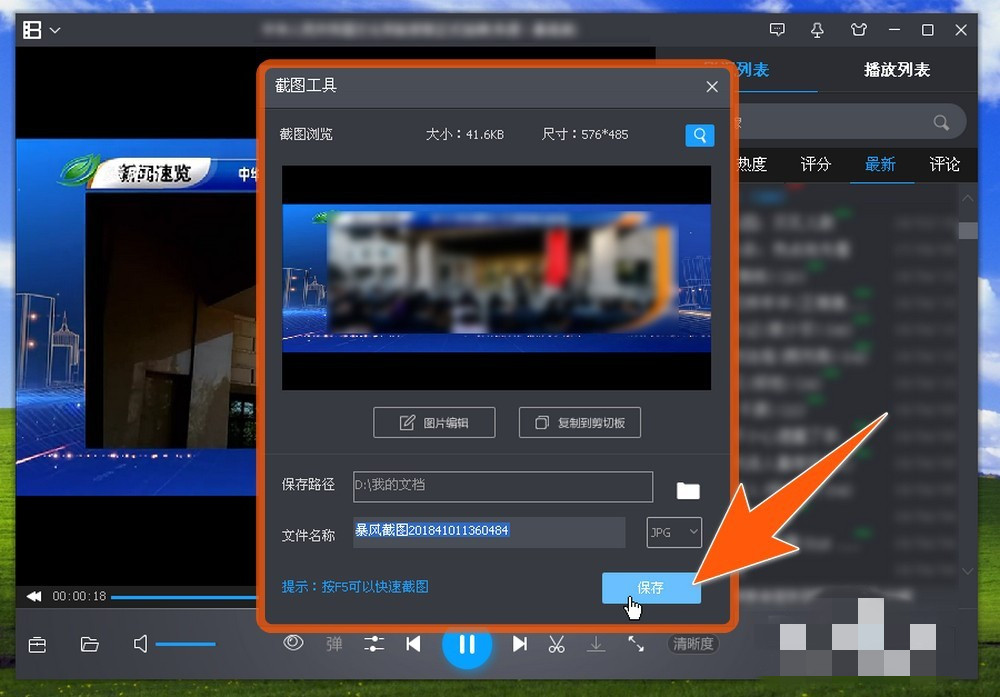
Task: Open the playback settings sliders icon
Action: pyautogui.click(x=374, y=644)
